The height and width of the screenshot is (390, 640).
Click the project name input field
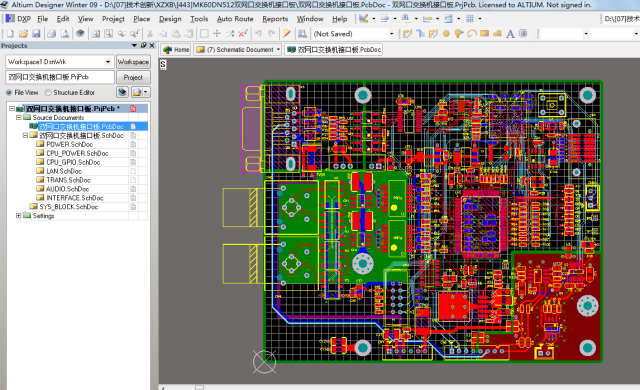point(60,78)
